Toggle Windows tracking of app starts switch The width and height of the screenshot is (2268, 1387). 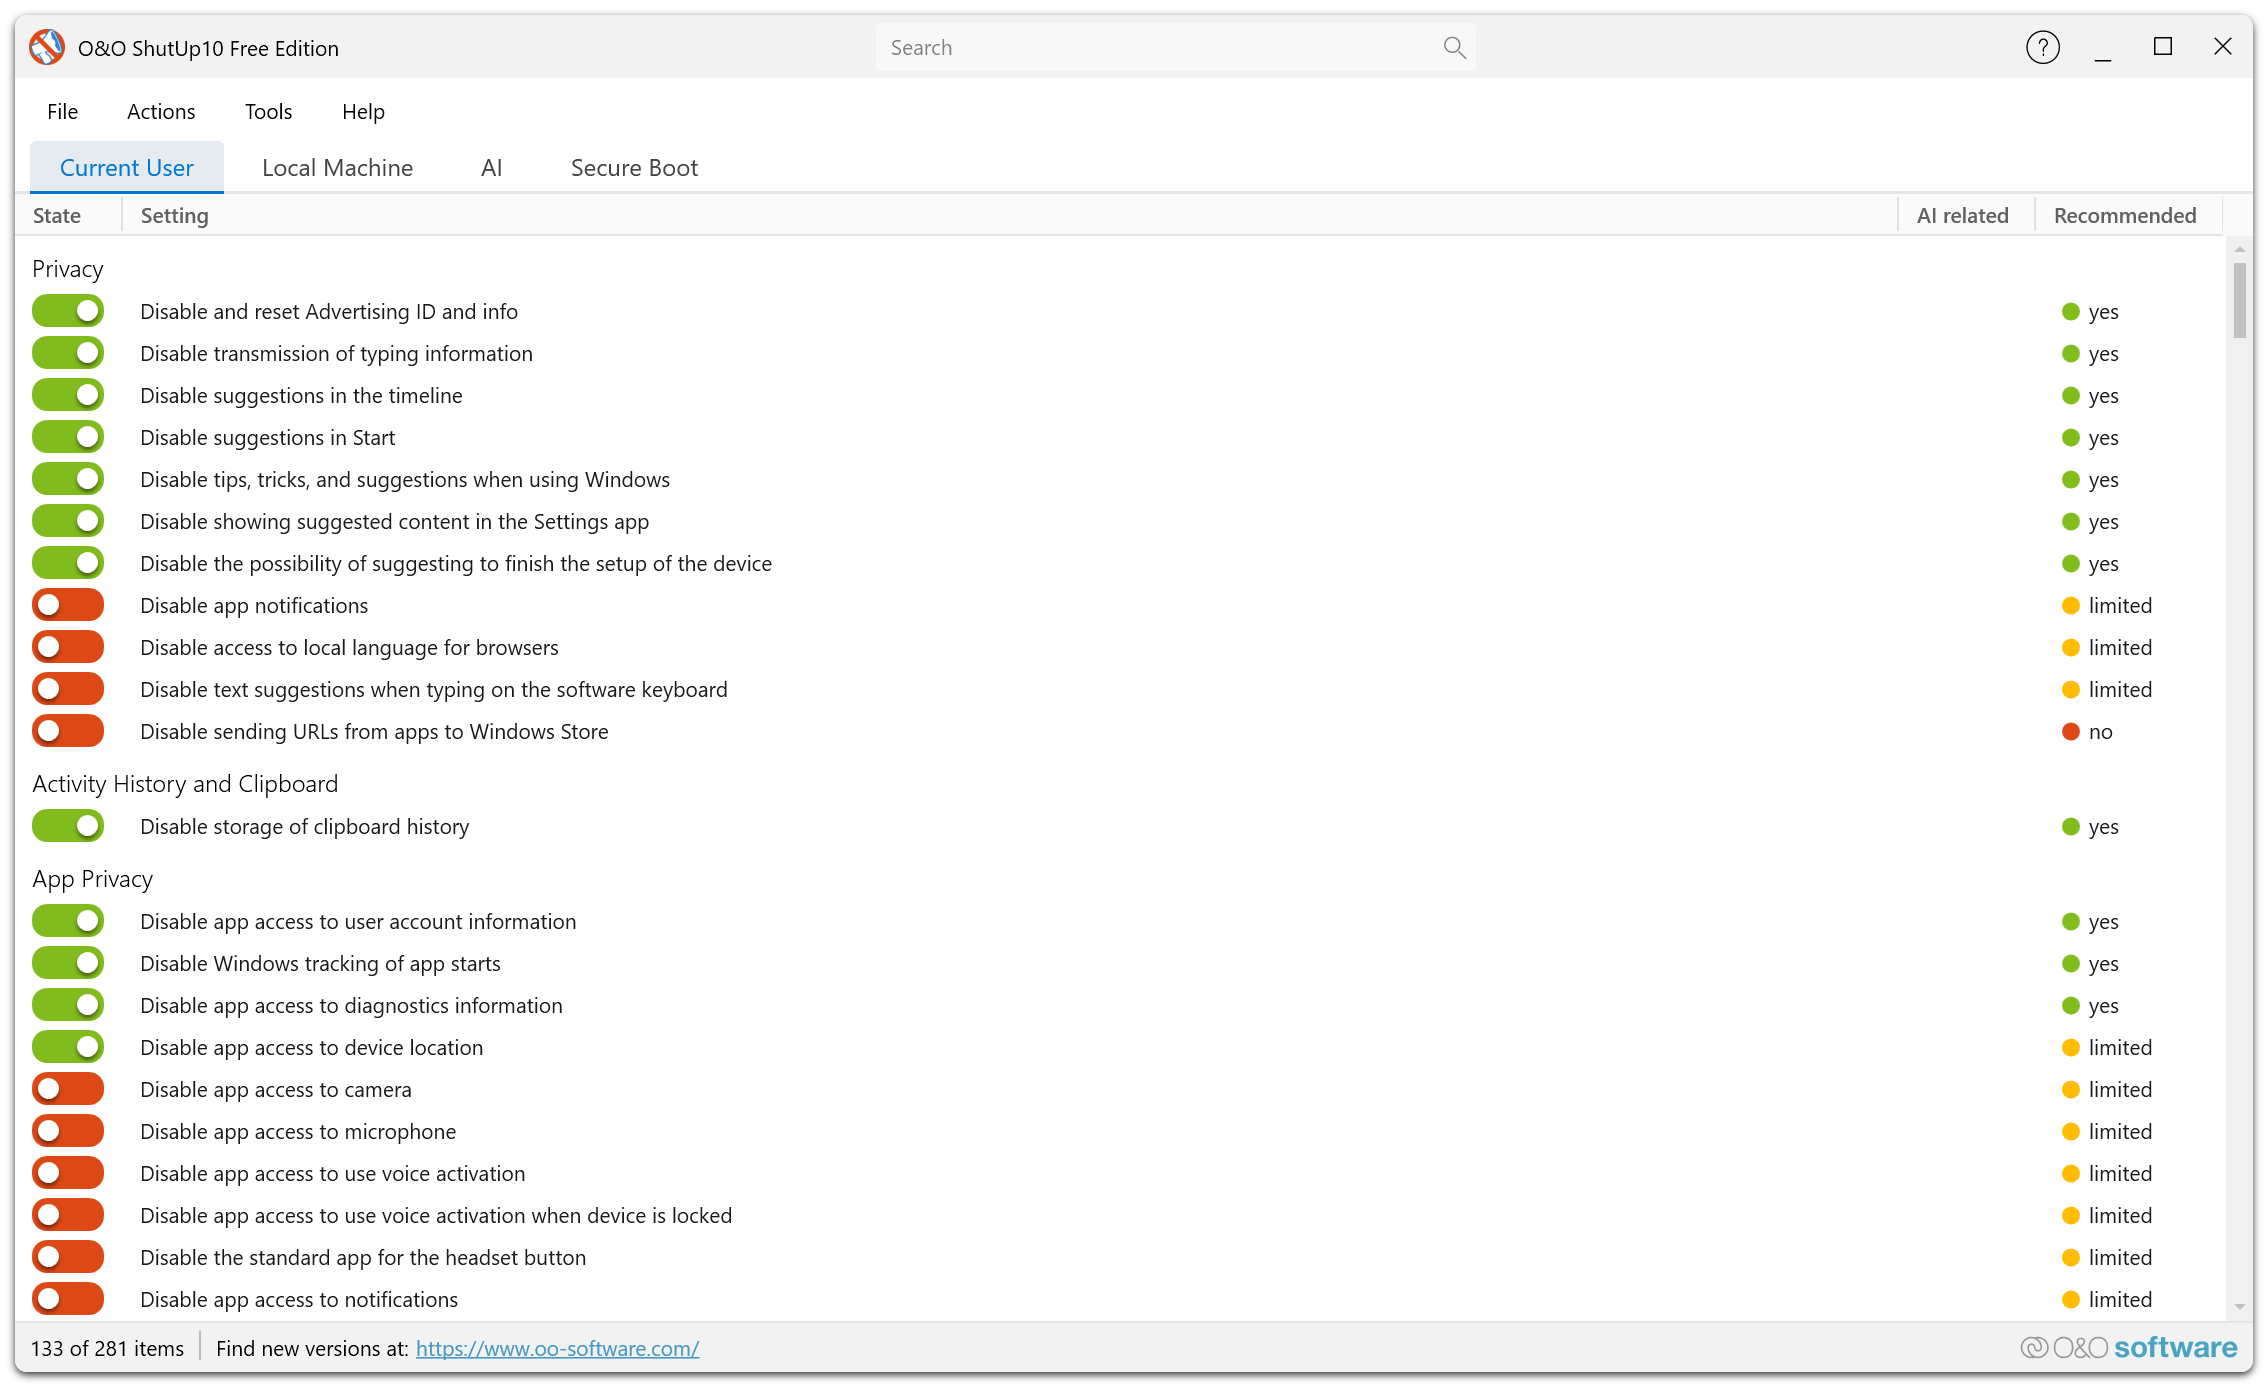68,963
